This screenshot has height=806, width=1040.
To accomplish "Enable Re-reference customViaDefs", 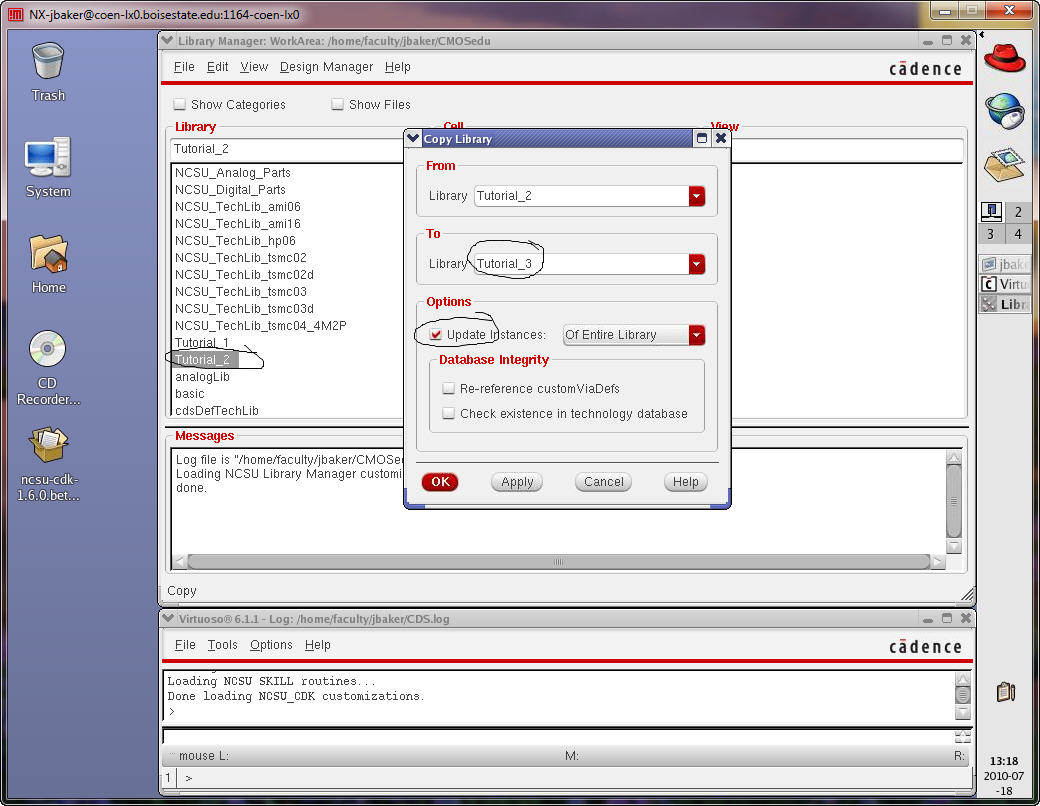I will [x=448, y=388].
